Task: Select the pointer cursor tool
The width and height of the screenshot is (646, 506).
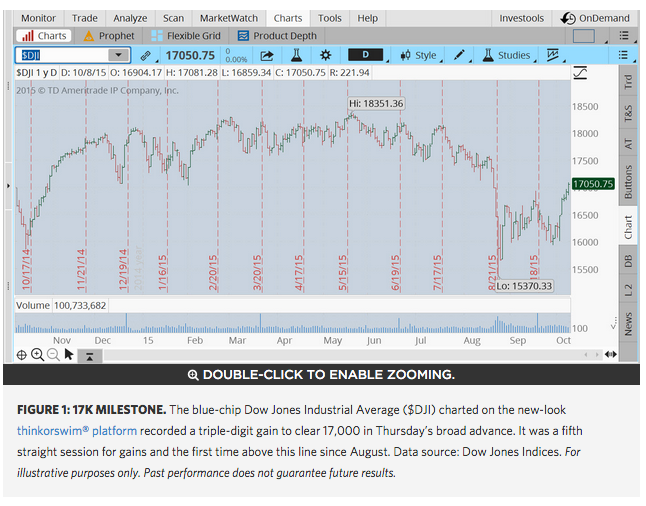Action: (x=69, y=354)
